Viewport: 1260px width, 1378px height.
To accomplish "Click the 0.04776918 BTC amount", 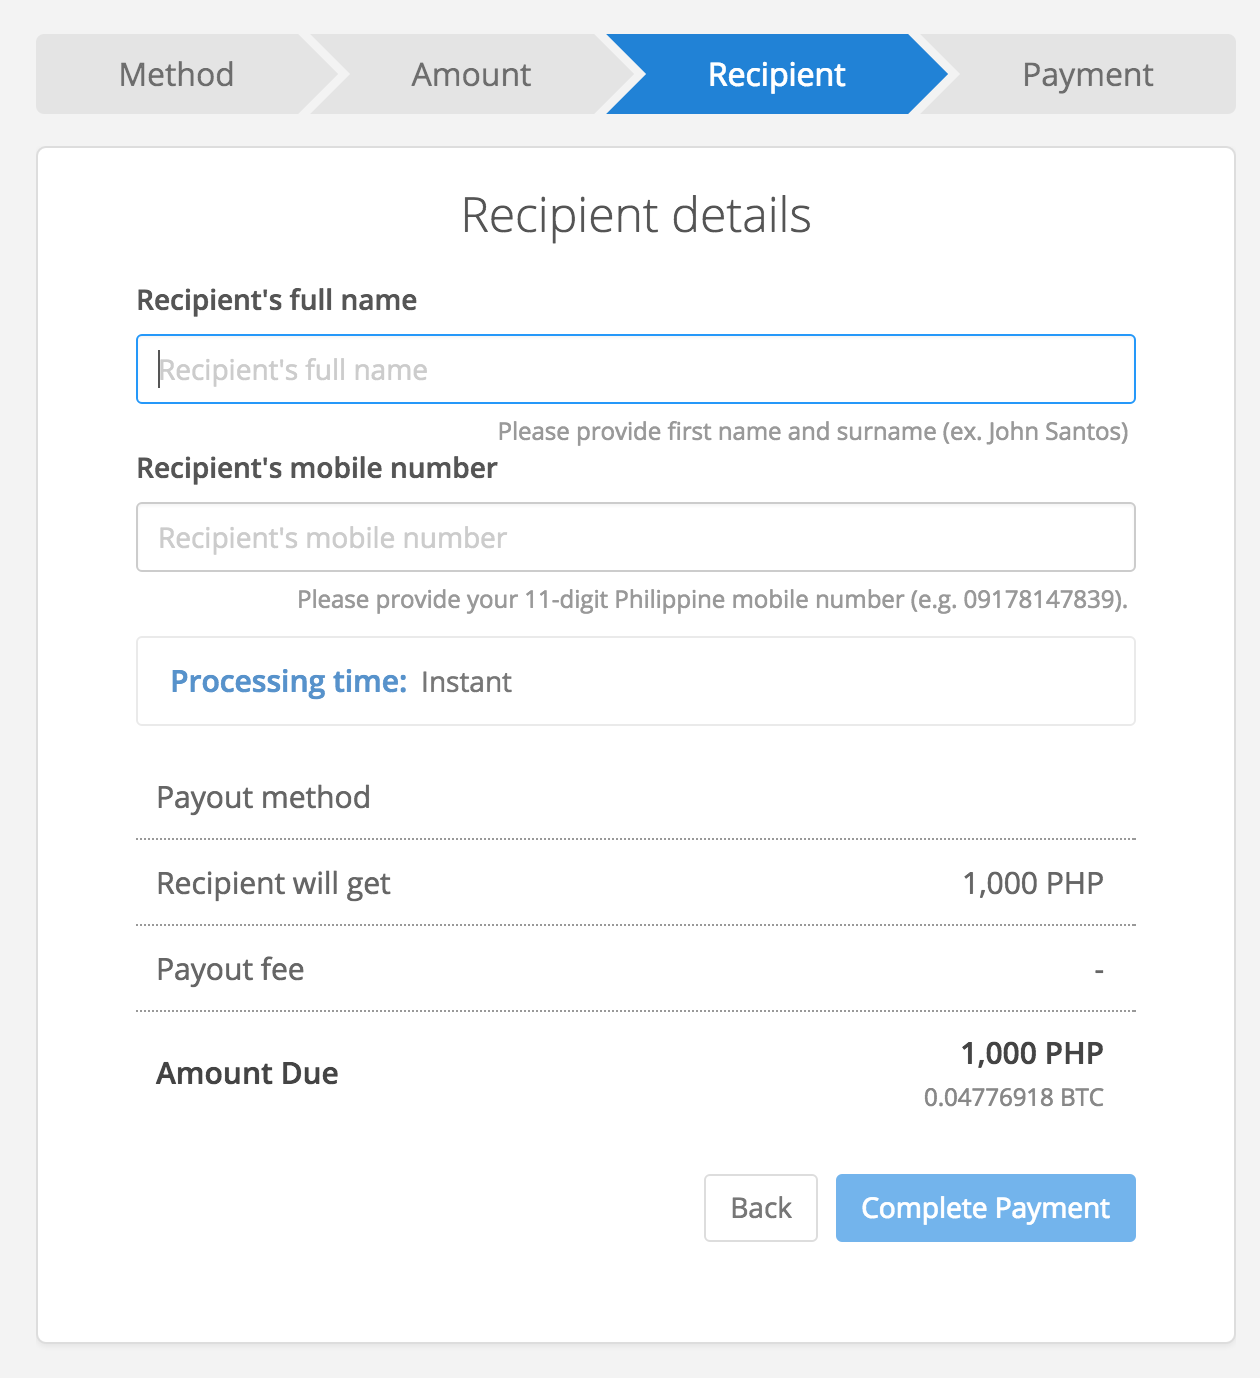I will pos(1013,1097).
